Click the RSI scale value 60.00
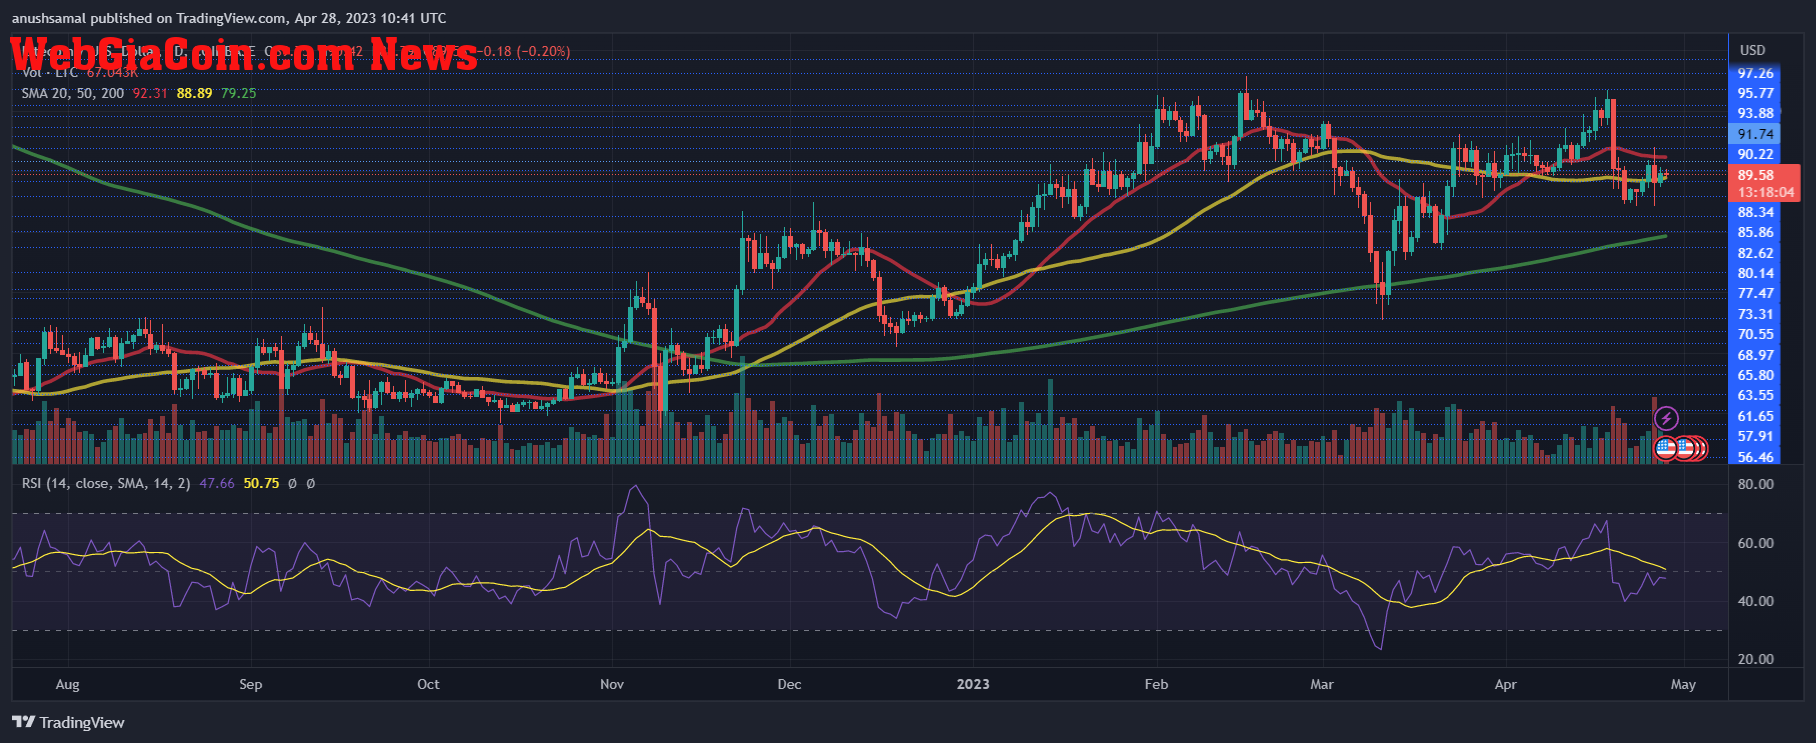Image resolution: width=1816 pixels, height=743 pixels. coord(1756,543)
